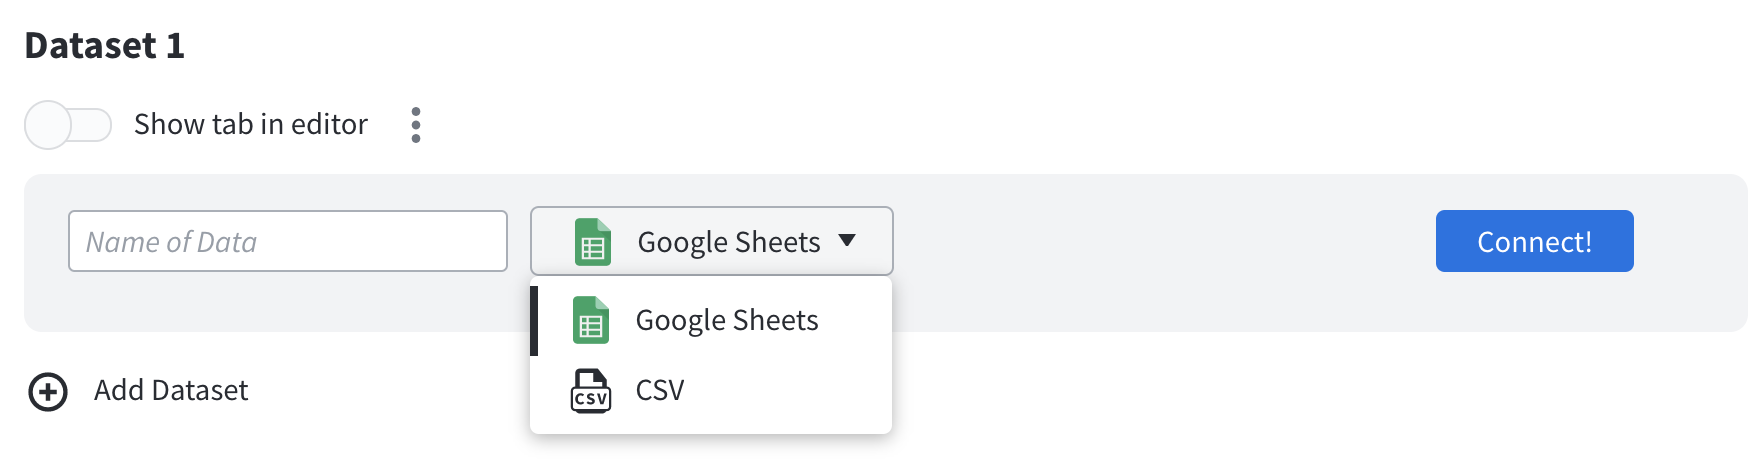1762x474 pixels.
Task: Click the CSV file icon
Action: coord(591,390)
